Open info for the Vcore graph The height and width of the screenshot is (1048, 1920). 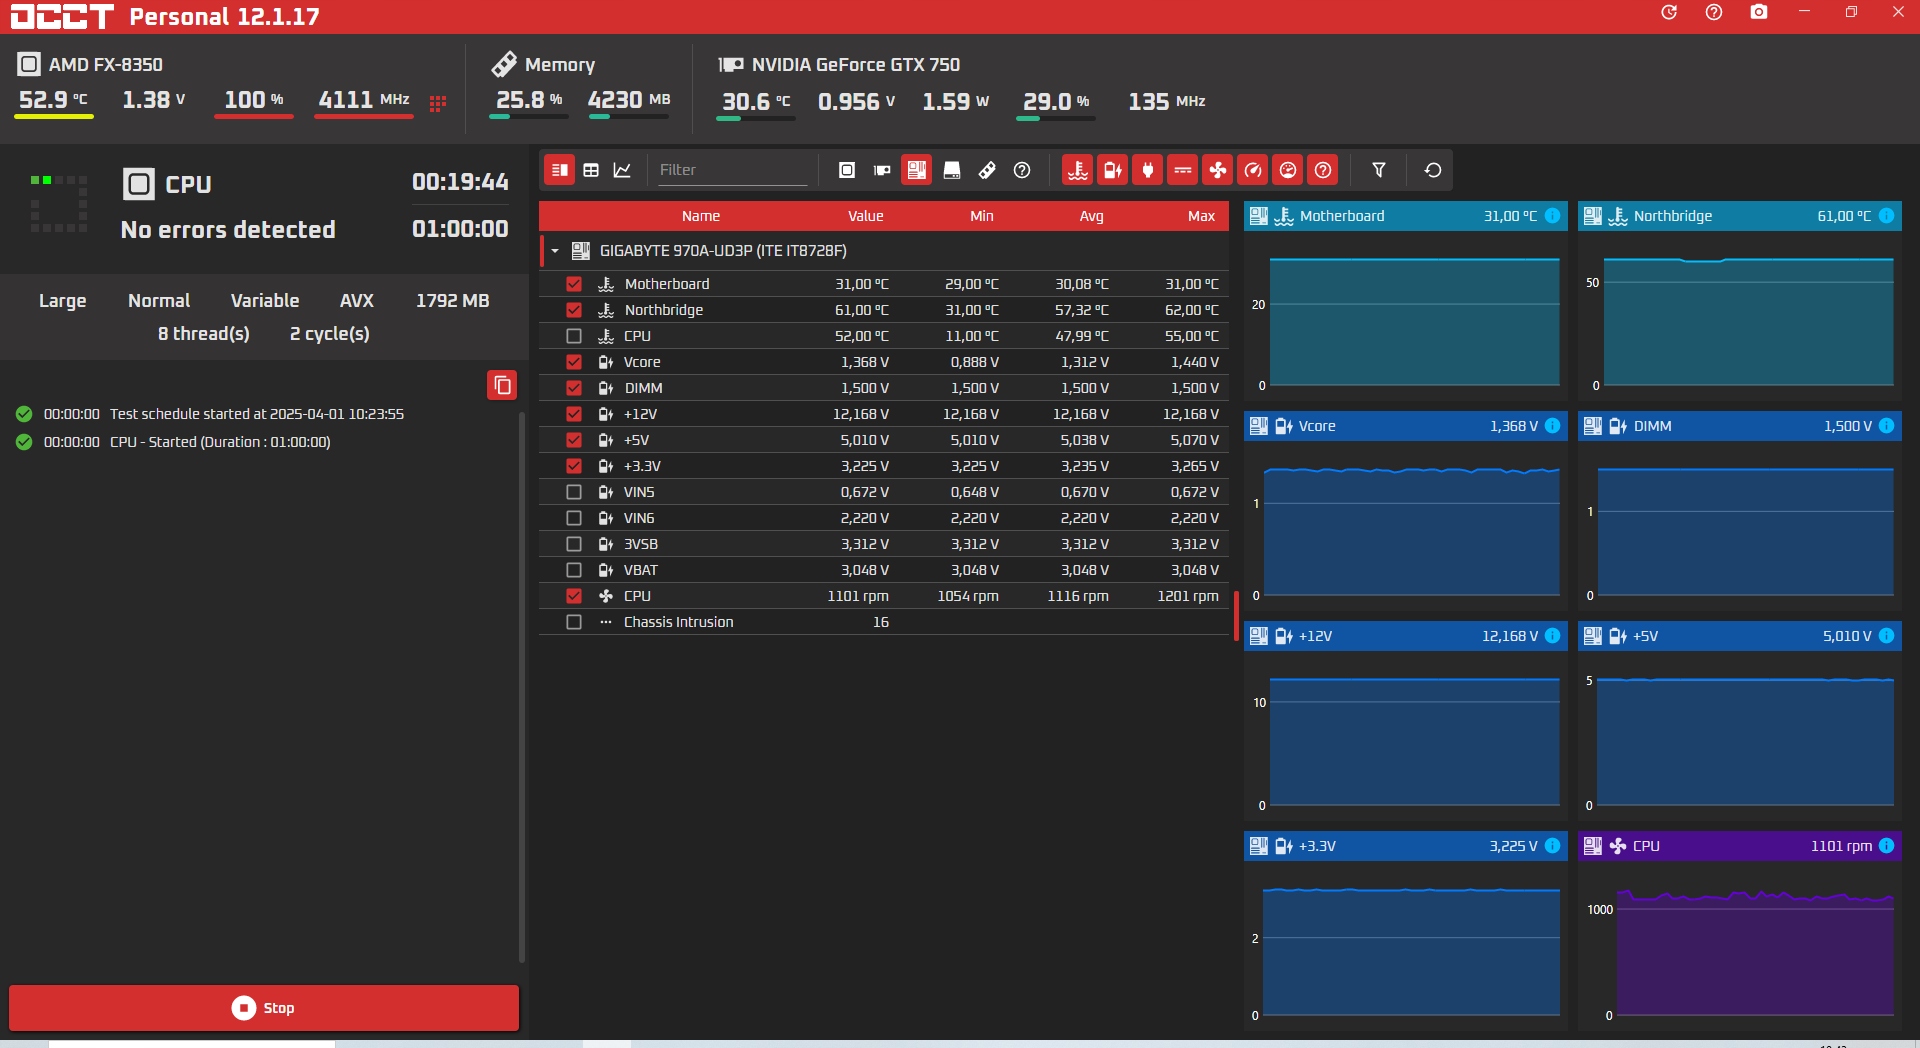(x=1552, y=426)
